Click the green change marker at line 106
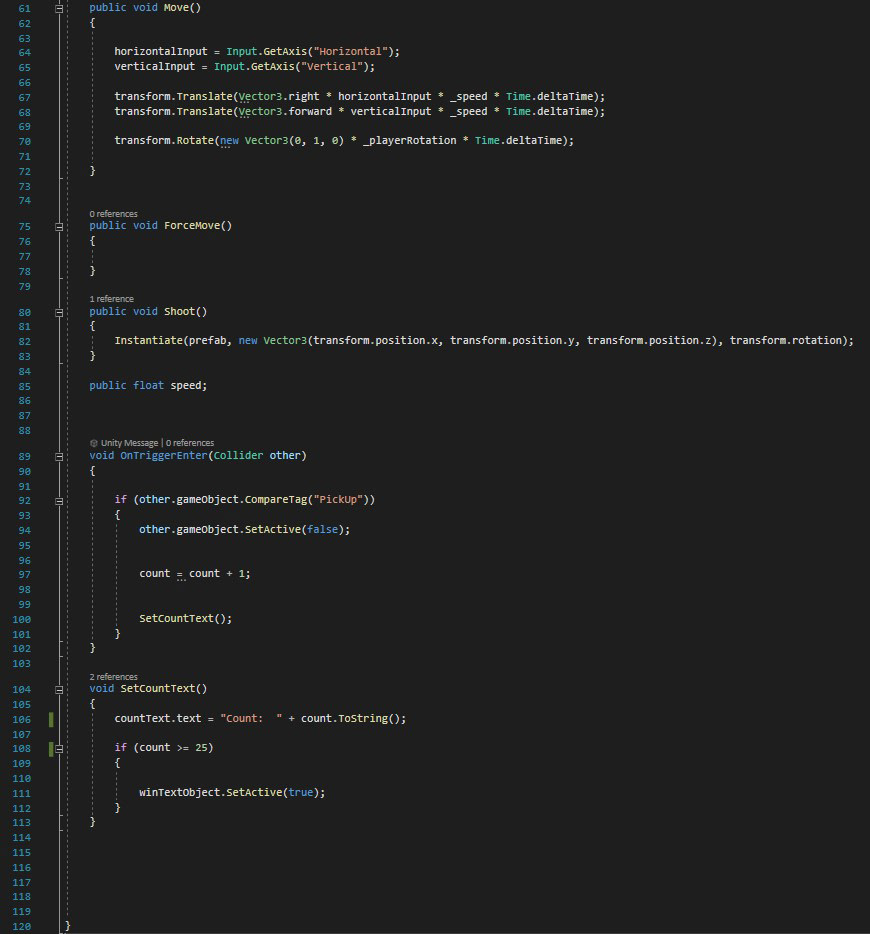This screenshot has height=934, width=870. (x=51, y=720)
